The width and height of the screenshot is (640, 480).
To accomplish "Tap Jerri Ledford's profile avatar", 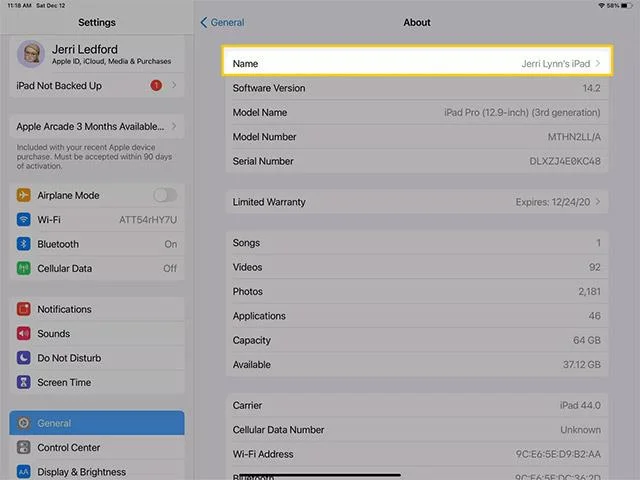I will (x=31, y=54).
